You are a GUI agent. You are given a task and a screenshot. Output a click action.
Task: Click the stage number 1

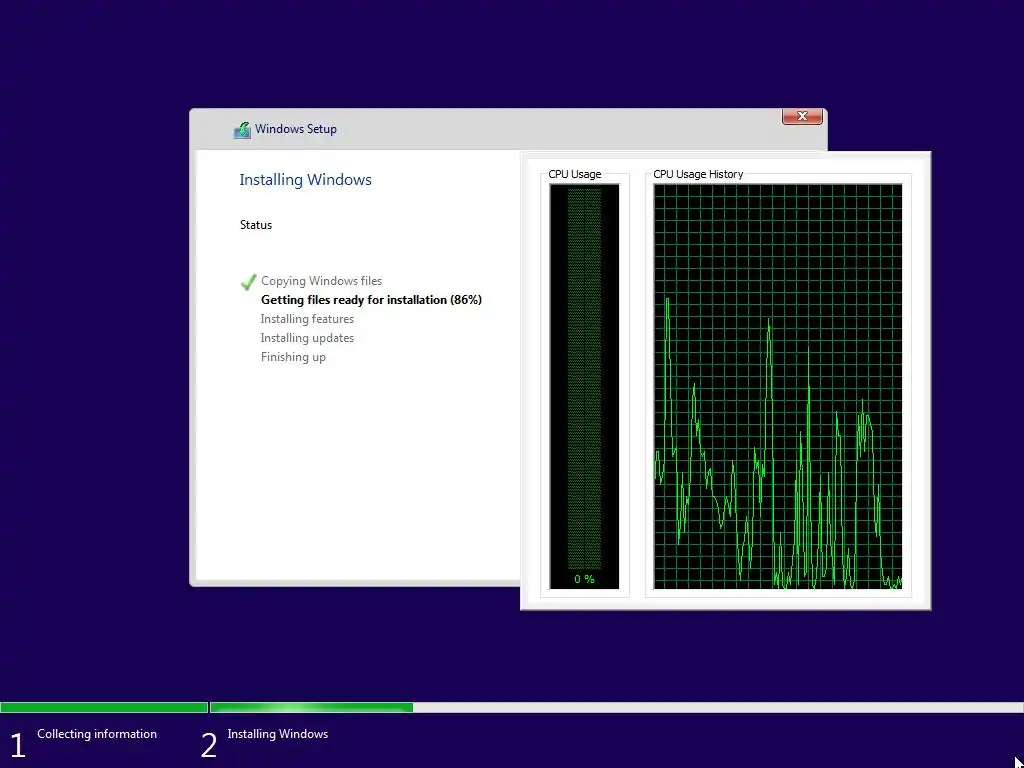point(18,745)
